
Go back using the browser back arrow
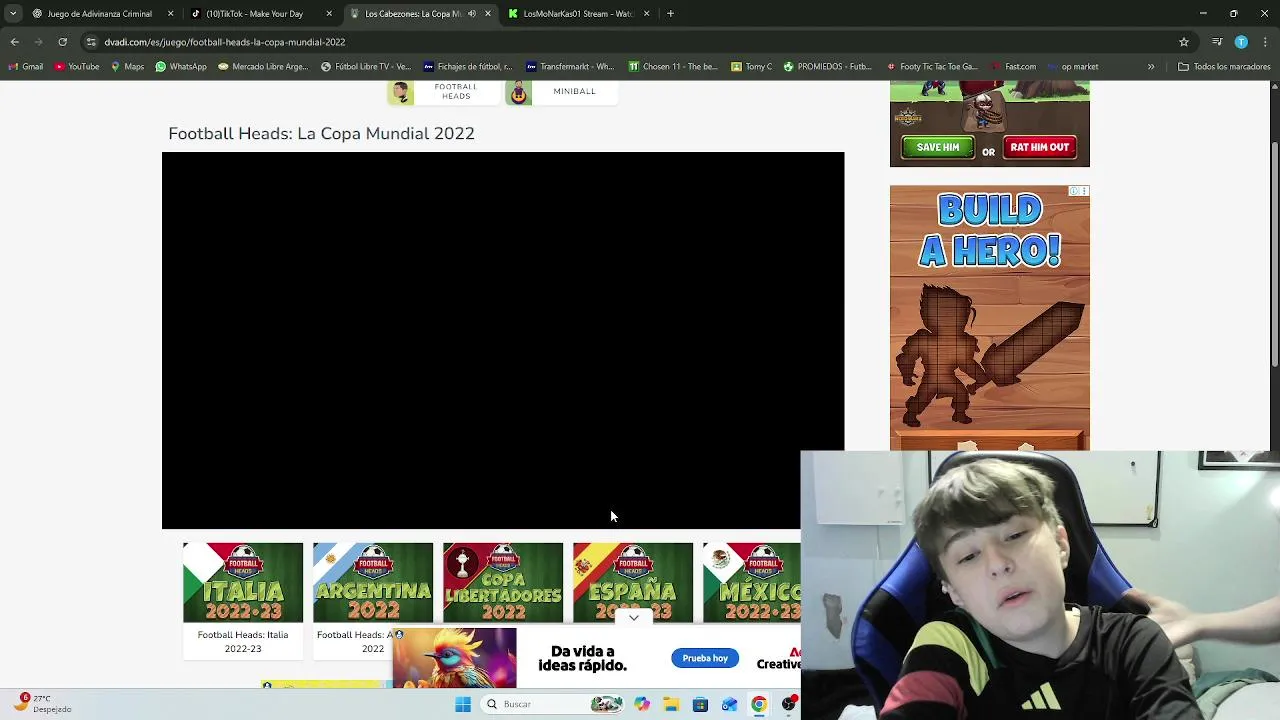(14, 42)
